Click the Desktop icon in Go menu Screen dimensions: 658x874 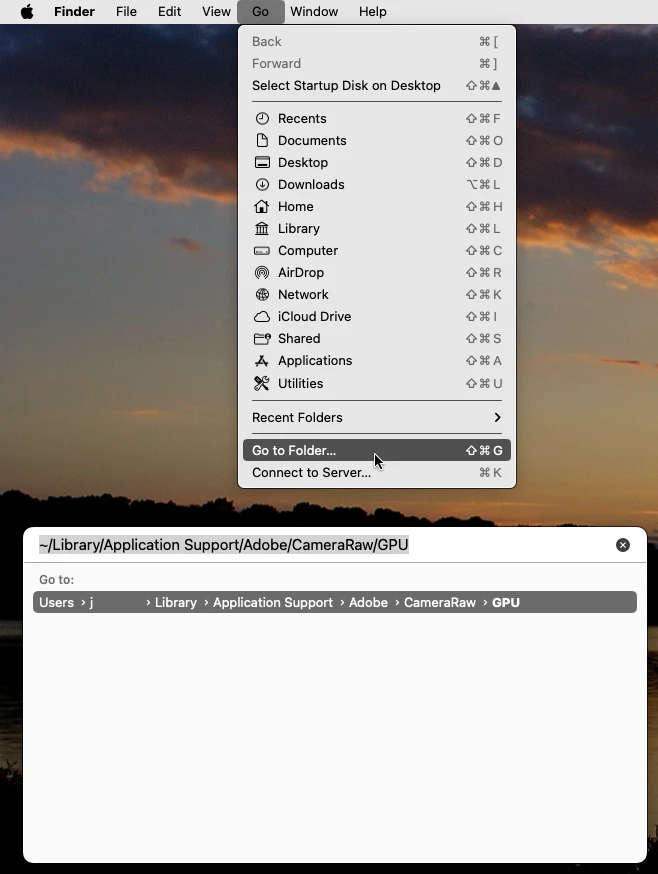pos(262,163)
